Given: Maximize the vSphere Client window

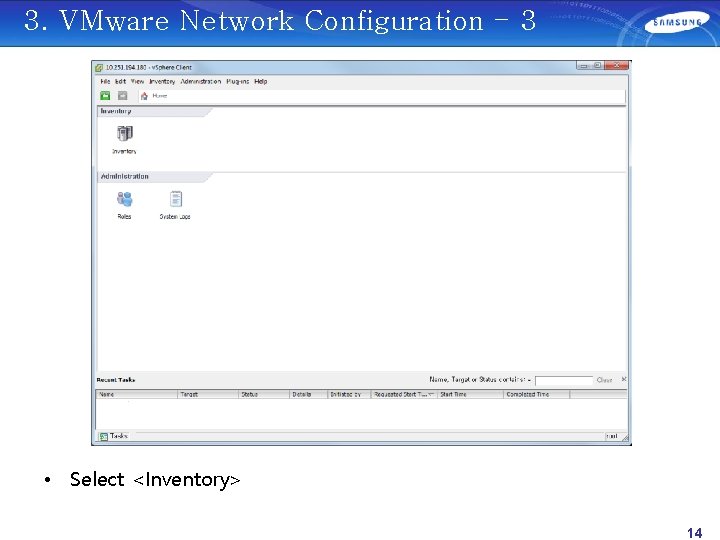Looking at the screenshot, I should (x=597, y=66).
